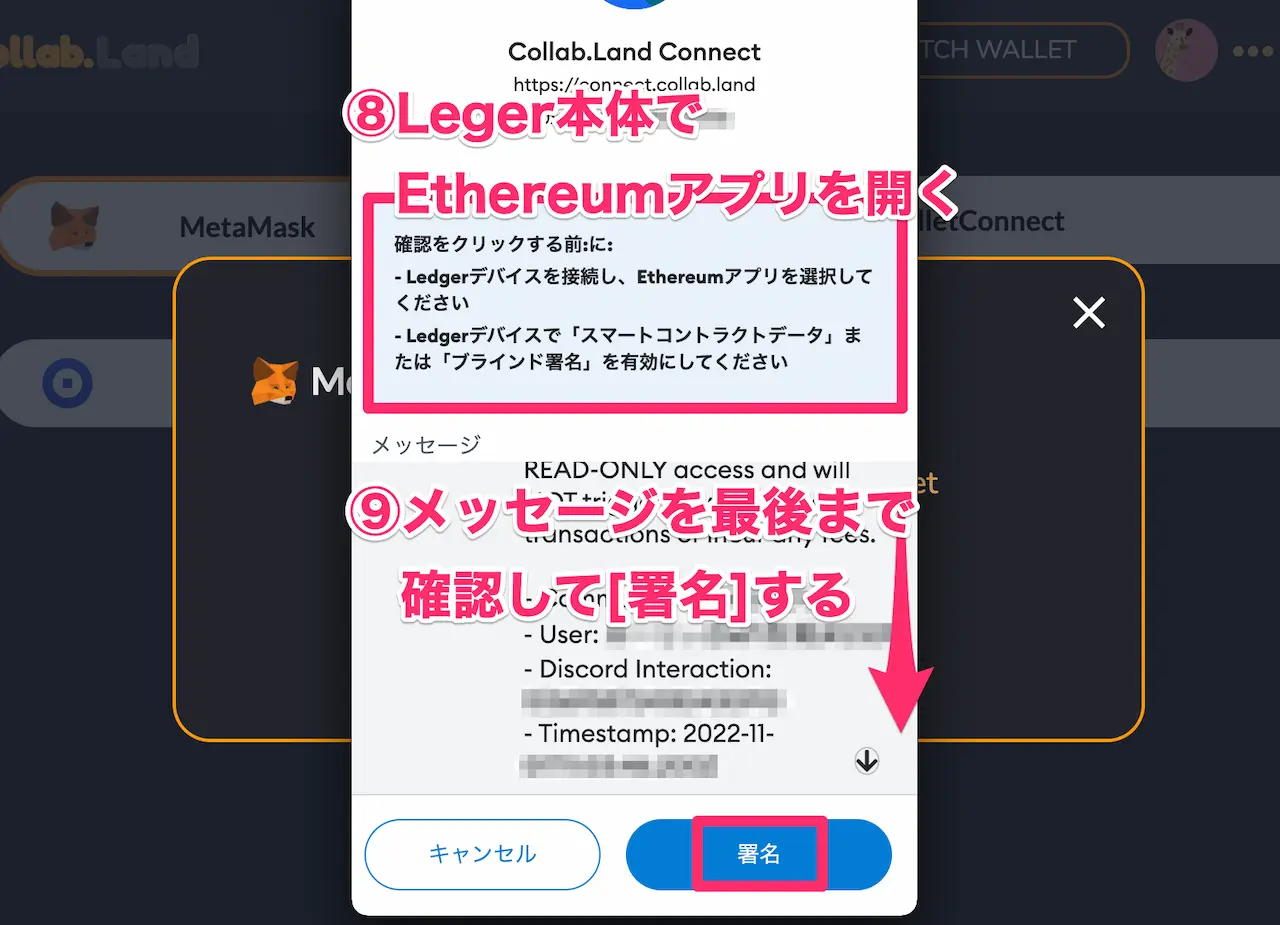Viewport: 1280px width, 925px height.
Task: Click the Discord Interaction line
Action: (x=648, y=669)
